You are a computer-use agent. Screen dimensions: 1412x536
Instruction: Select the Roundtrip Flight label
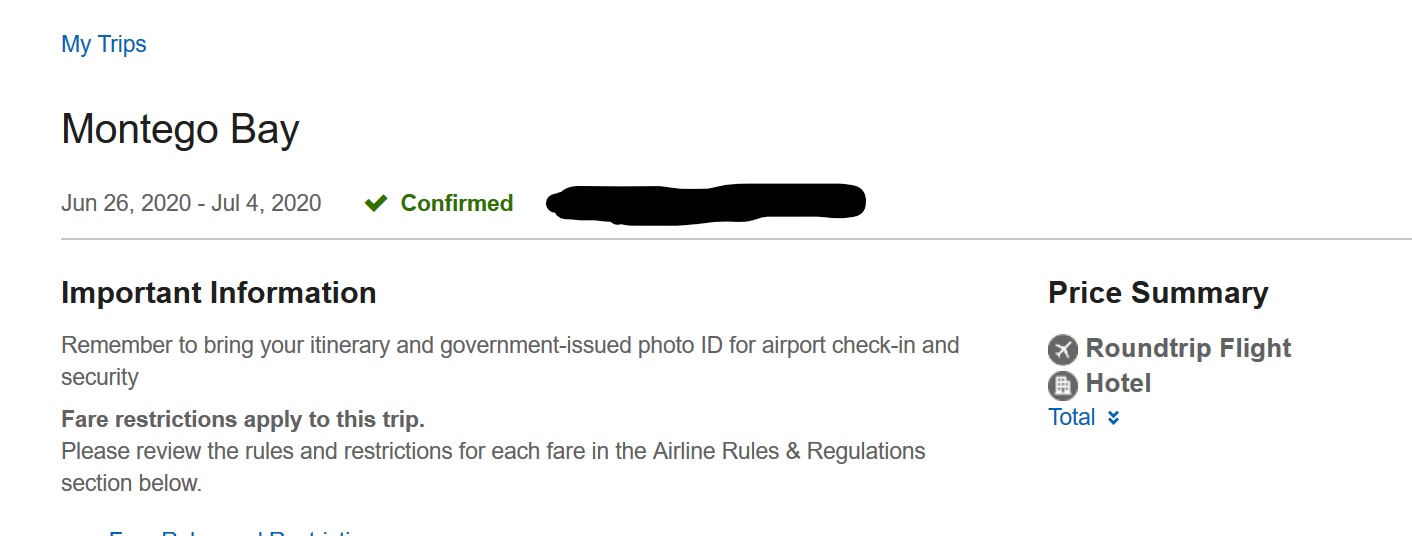click(1188, 348)
